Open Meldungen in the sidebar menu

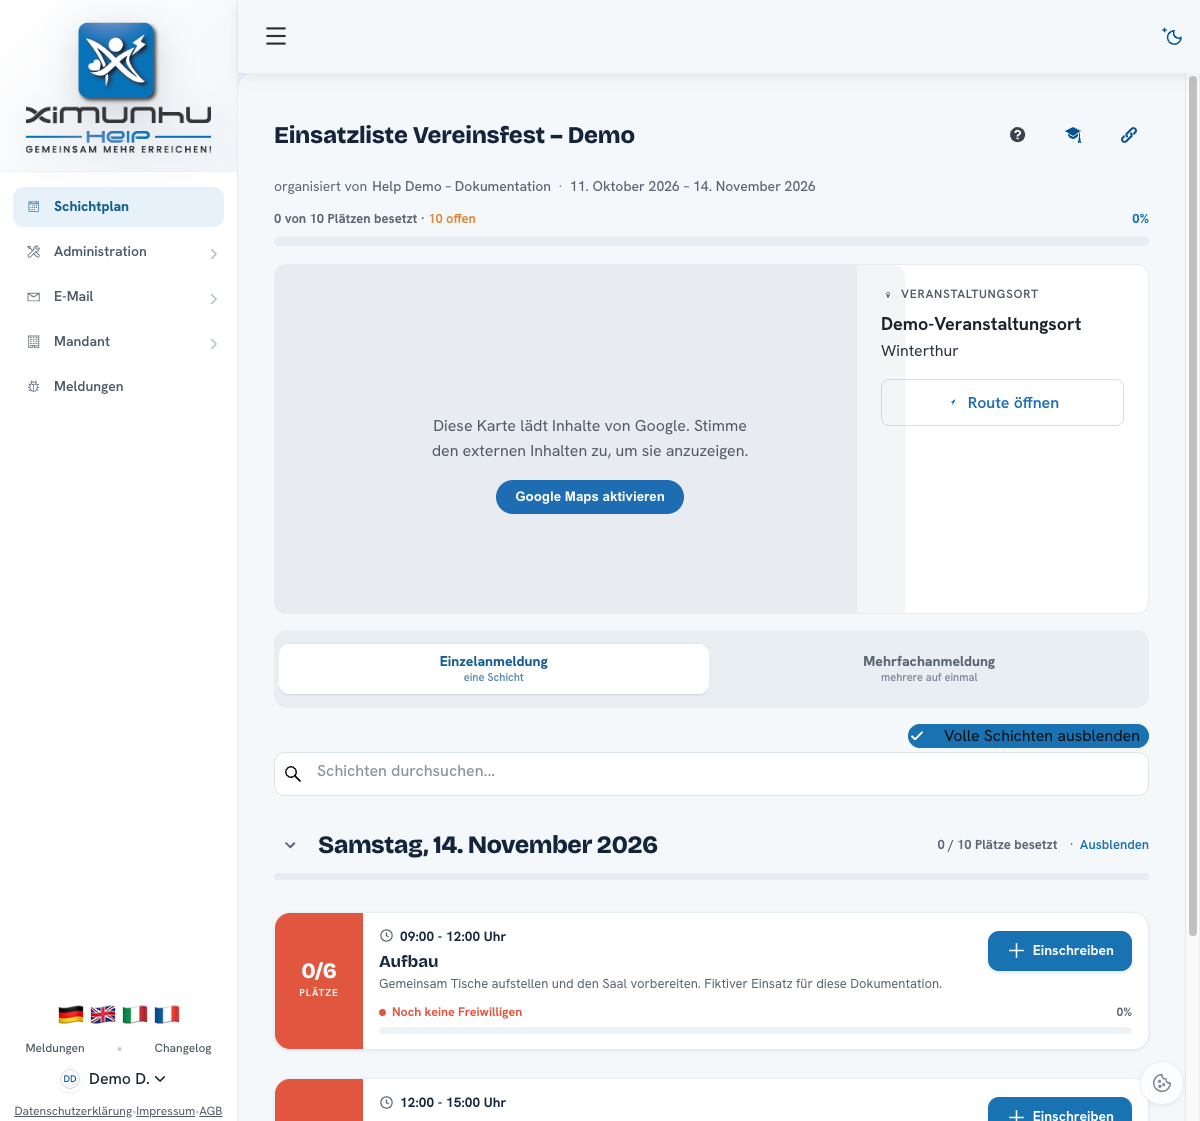(x=118, y=387)
